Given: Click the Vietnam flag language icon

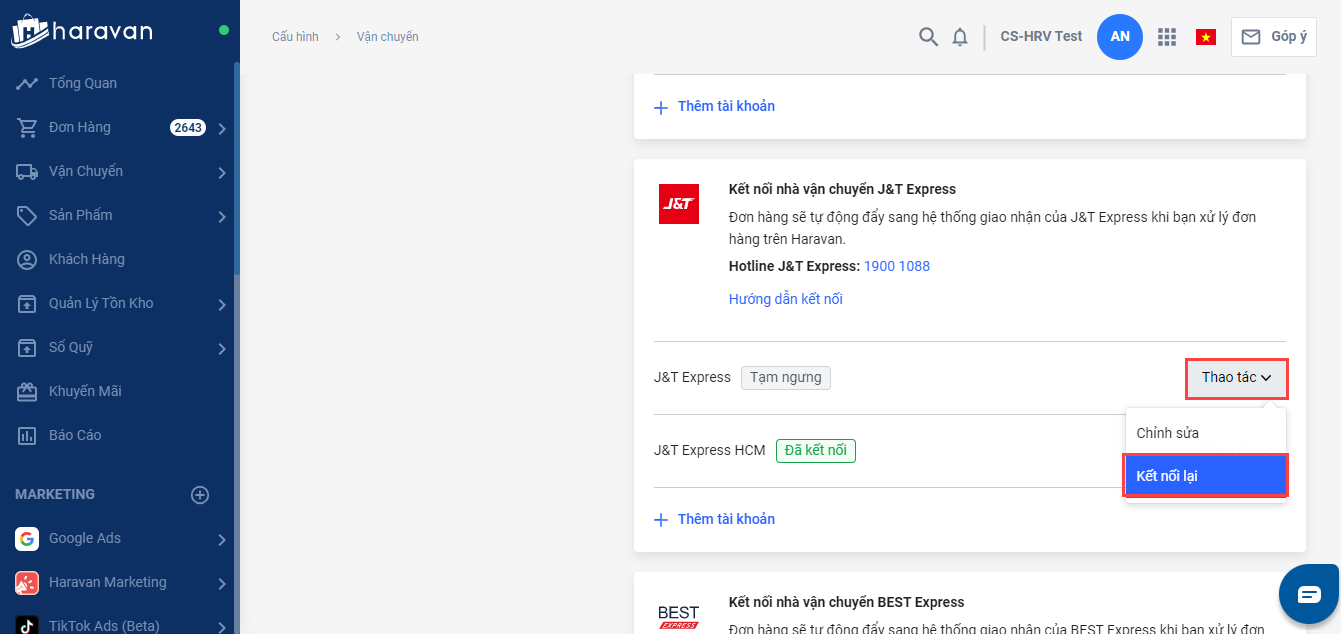Looking at the screenshot, I should click(x=1205, y=37).
